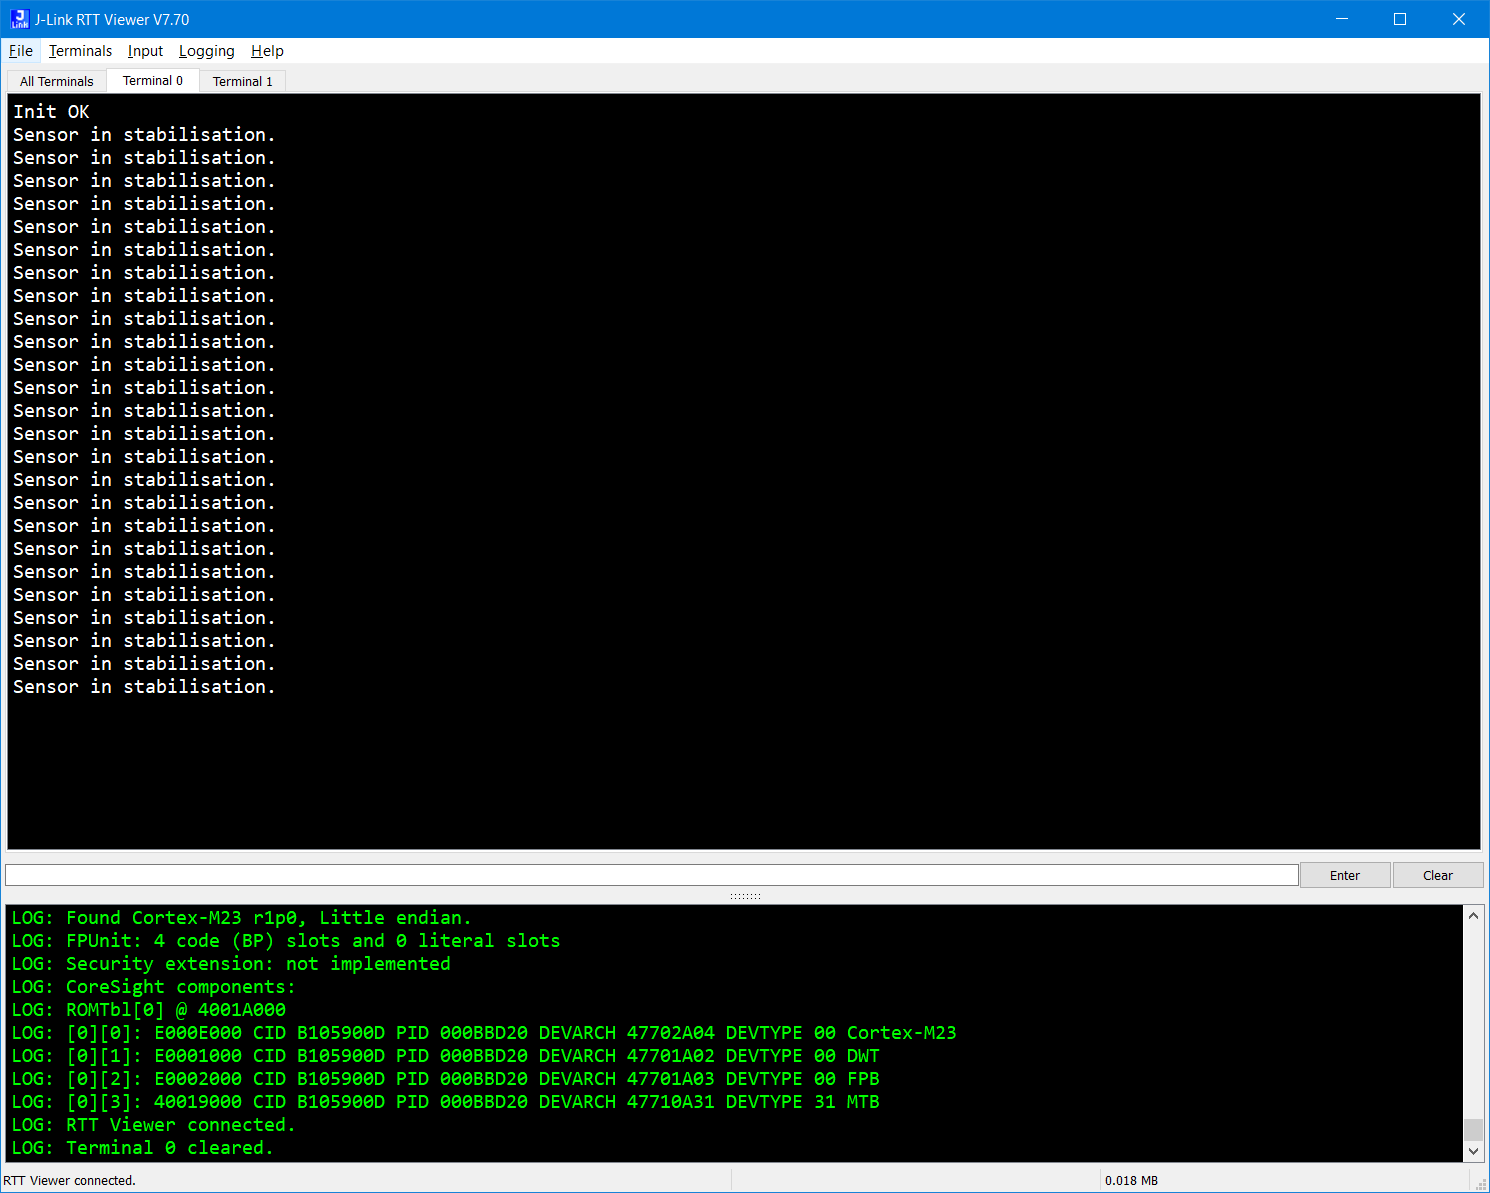1490x1193 pixels.
Task: Switch to the All Terminals tab
Action: pos(57,81)
